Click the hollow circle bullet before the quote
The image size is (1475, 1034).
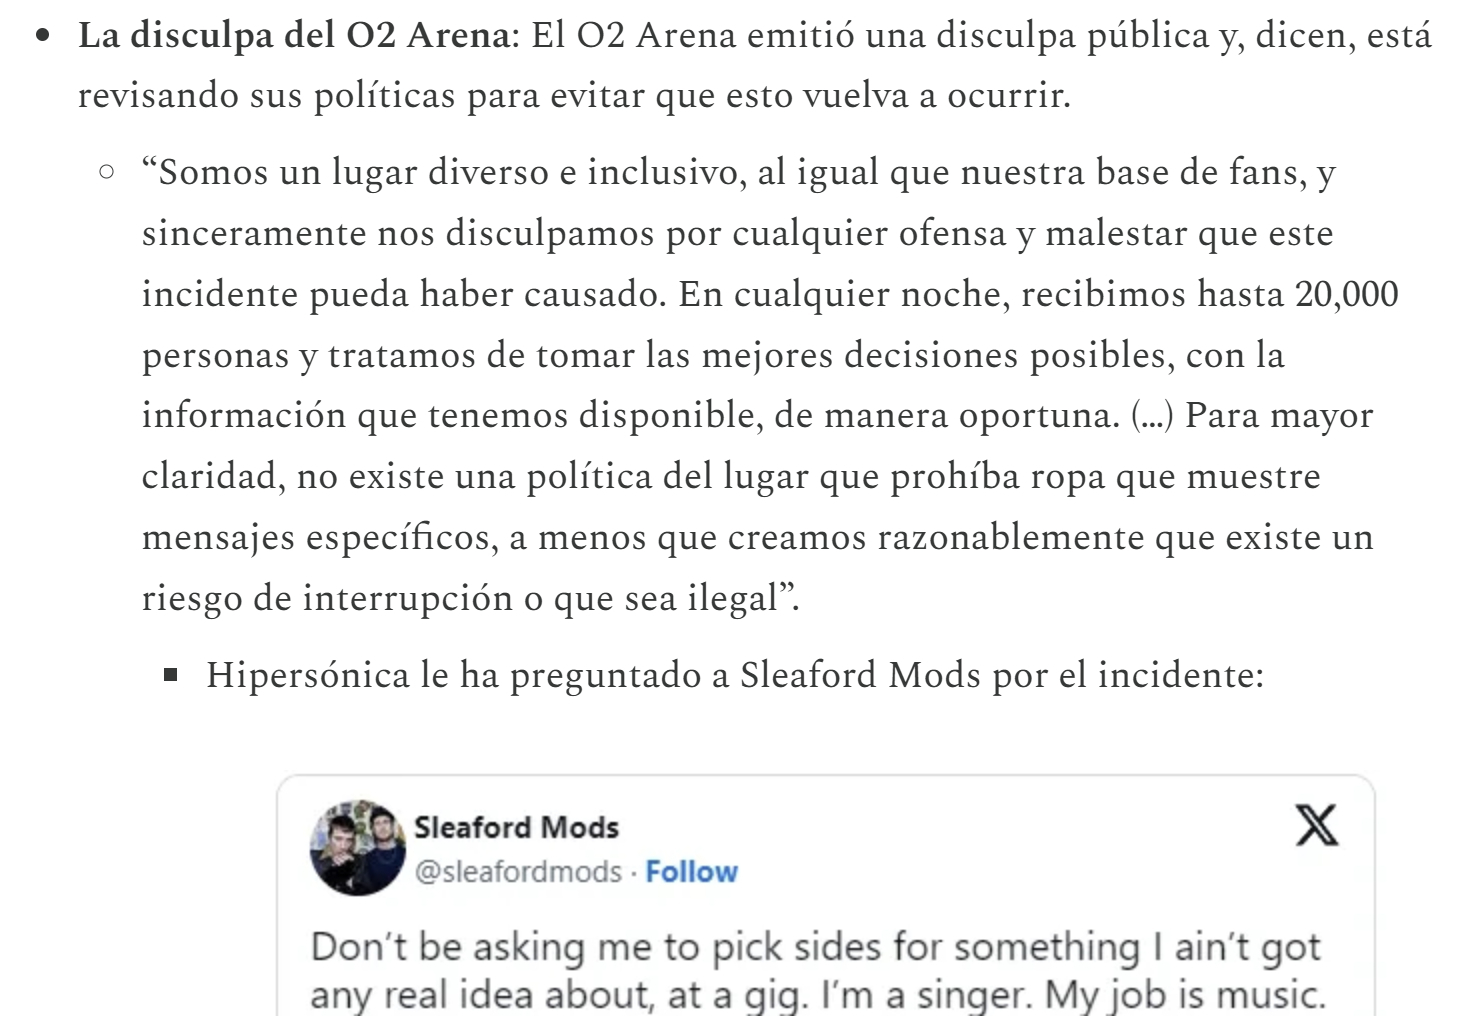coord(107,172)
